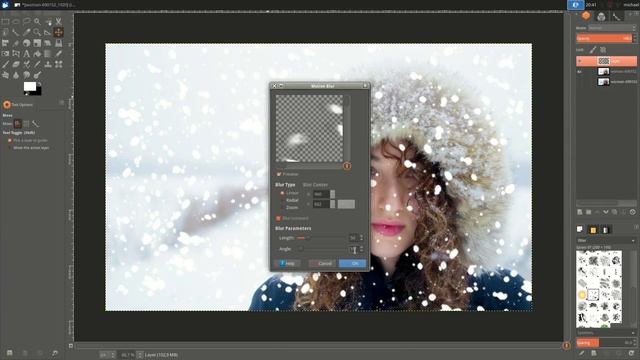Select the Ellipse Select tool

point(16,21)
